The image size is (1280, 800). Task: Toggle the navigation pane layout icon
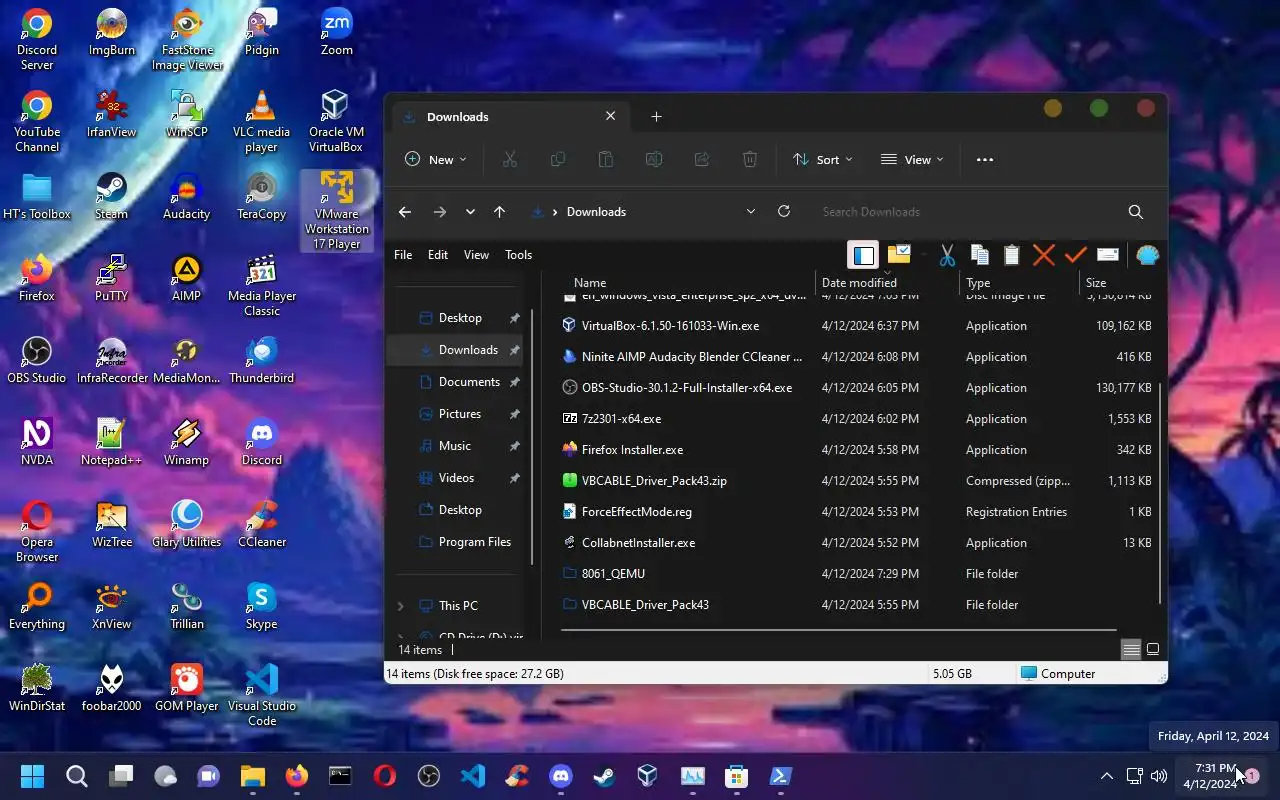[x=863, y=255]
